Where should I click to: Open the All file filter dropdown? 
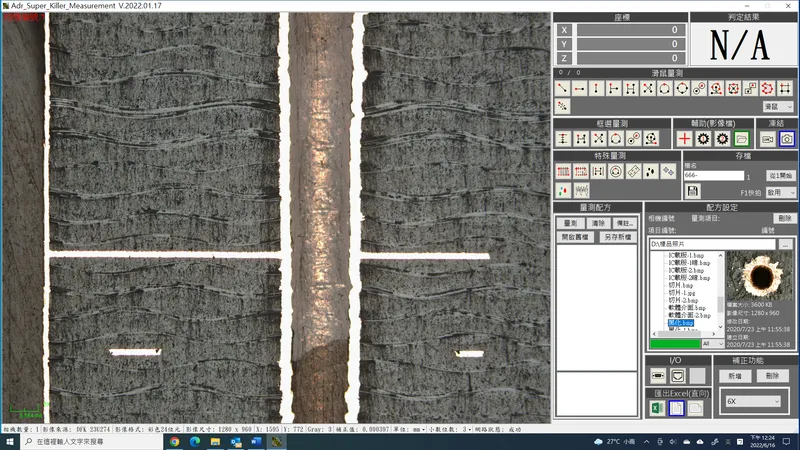click(x=712, y=343)
